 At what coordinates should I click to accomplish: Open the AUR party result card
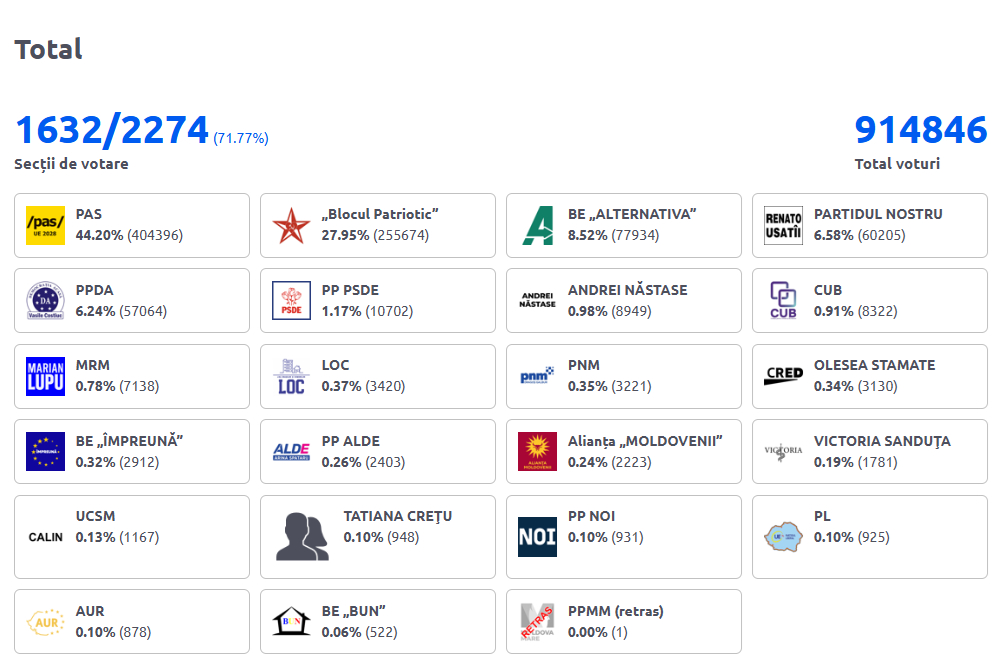tap(131, 621)
